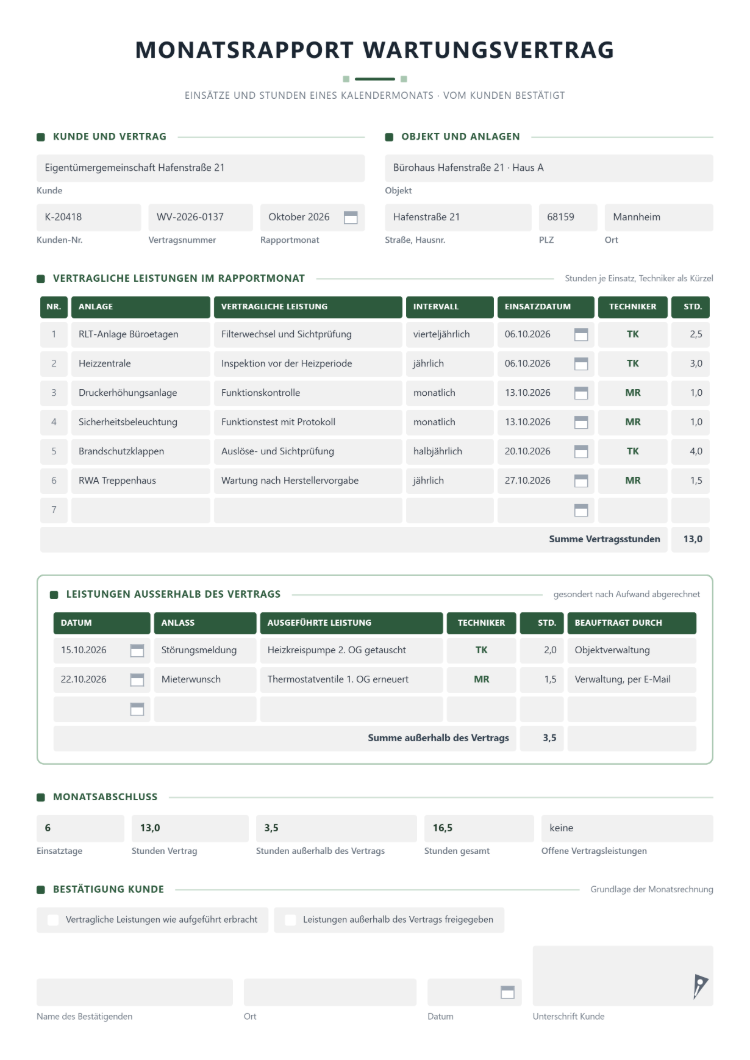This screenshot has height=1060, width=750.
Task: Click technician TK in Brandschutzklappen row
Action: pyautogui.click(x=633, y=452)
